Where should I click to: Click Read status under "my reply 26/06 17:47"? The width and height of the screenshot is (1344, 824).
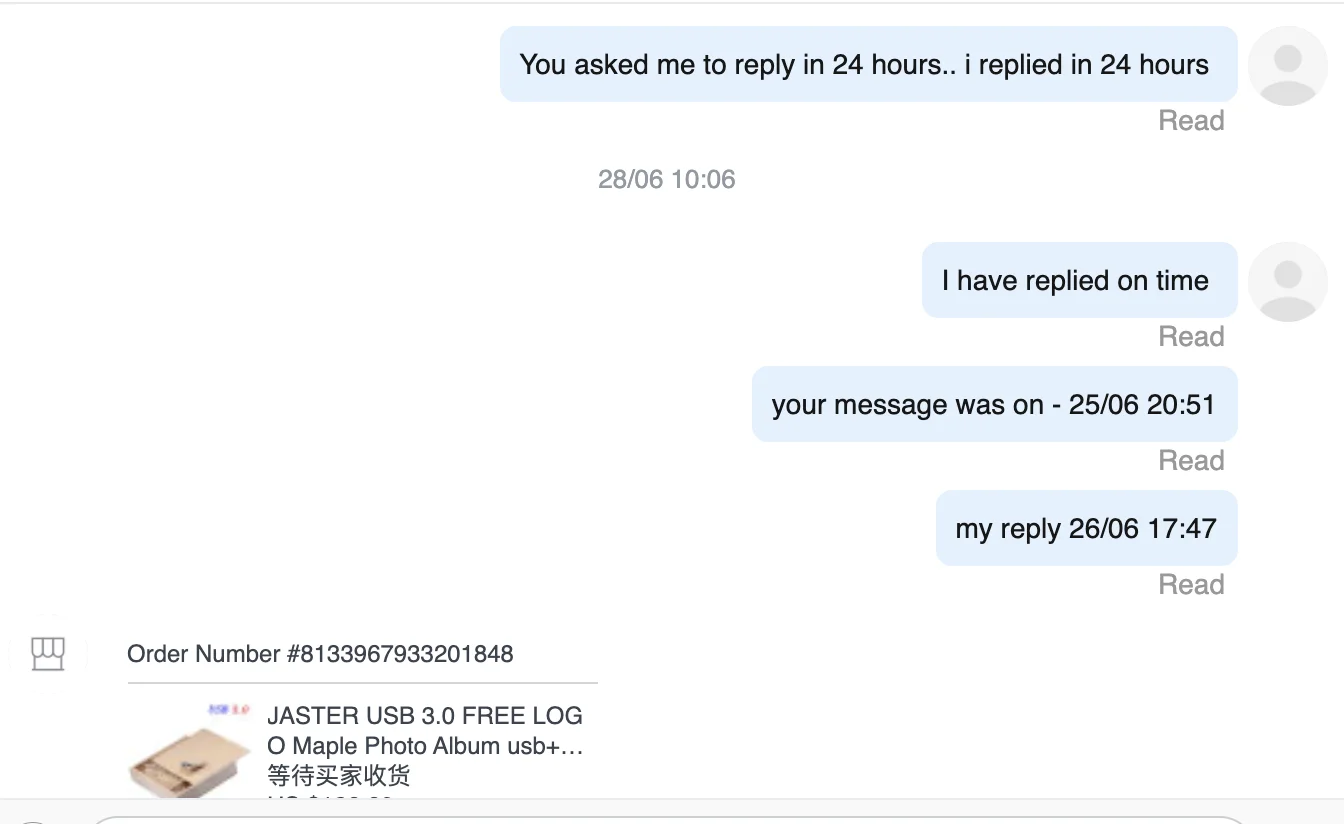(x=1191, y=584)
